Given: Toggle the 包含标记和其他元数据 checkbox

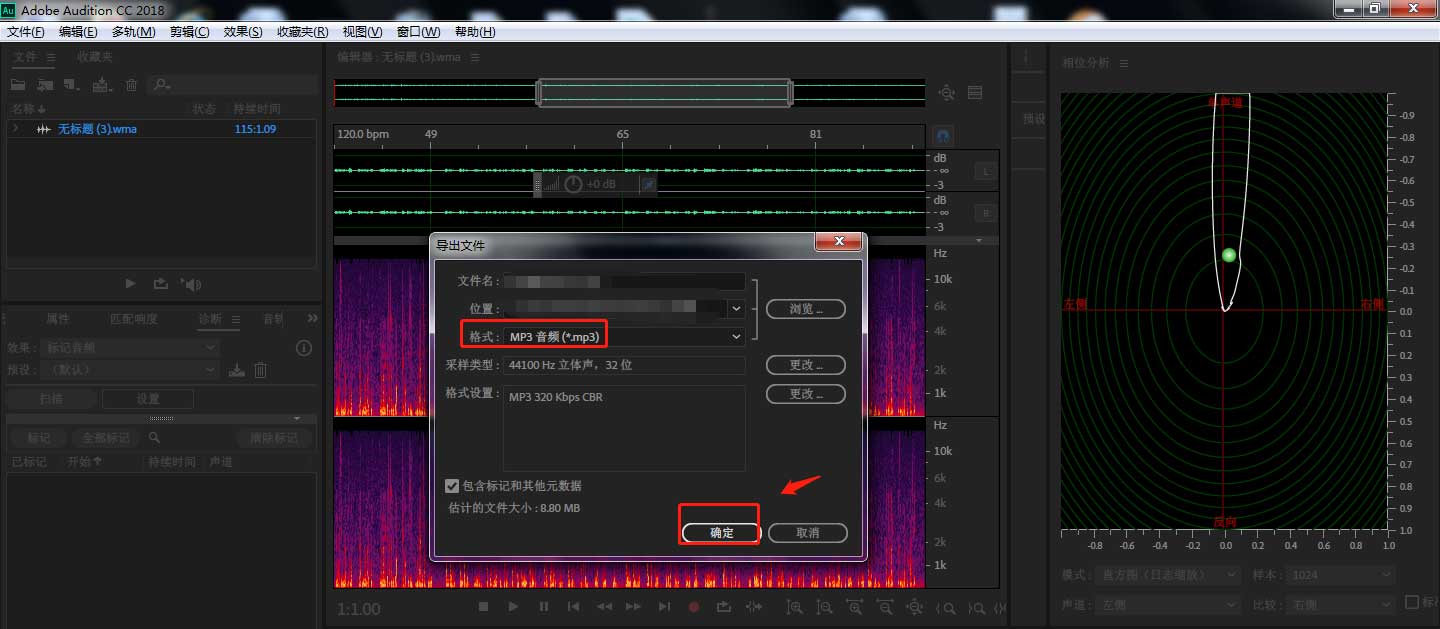Looking at the screenshot, I should pyautogui.click(x=452, y=486).
